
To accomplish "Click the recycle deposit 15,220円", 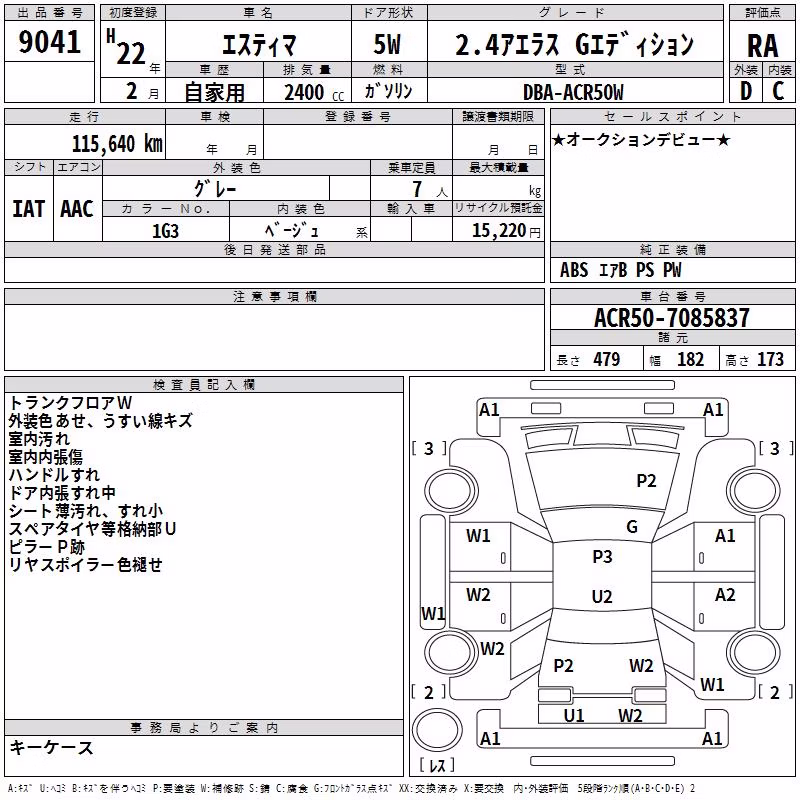I will click(506, 231).
